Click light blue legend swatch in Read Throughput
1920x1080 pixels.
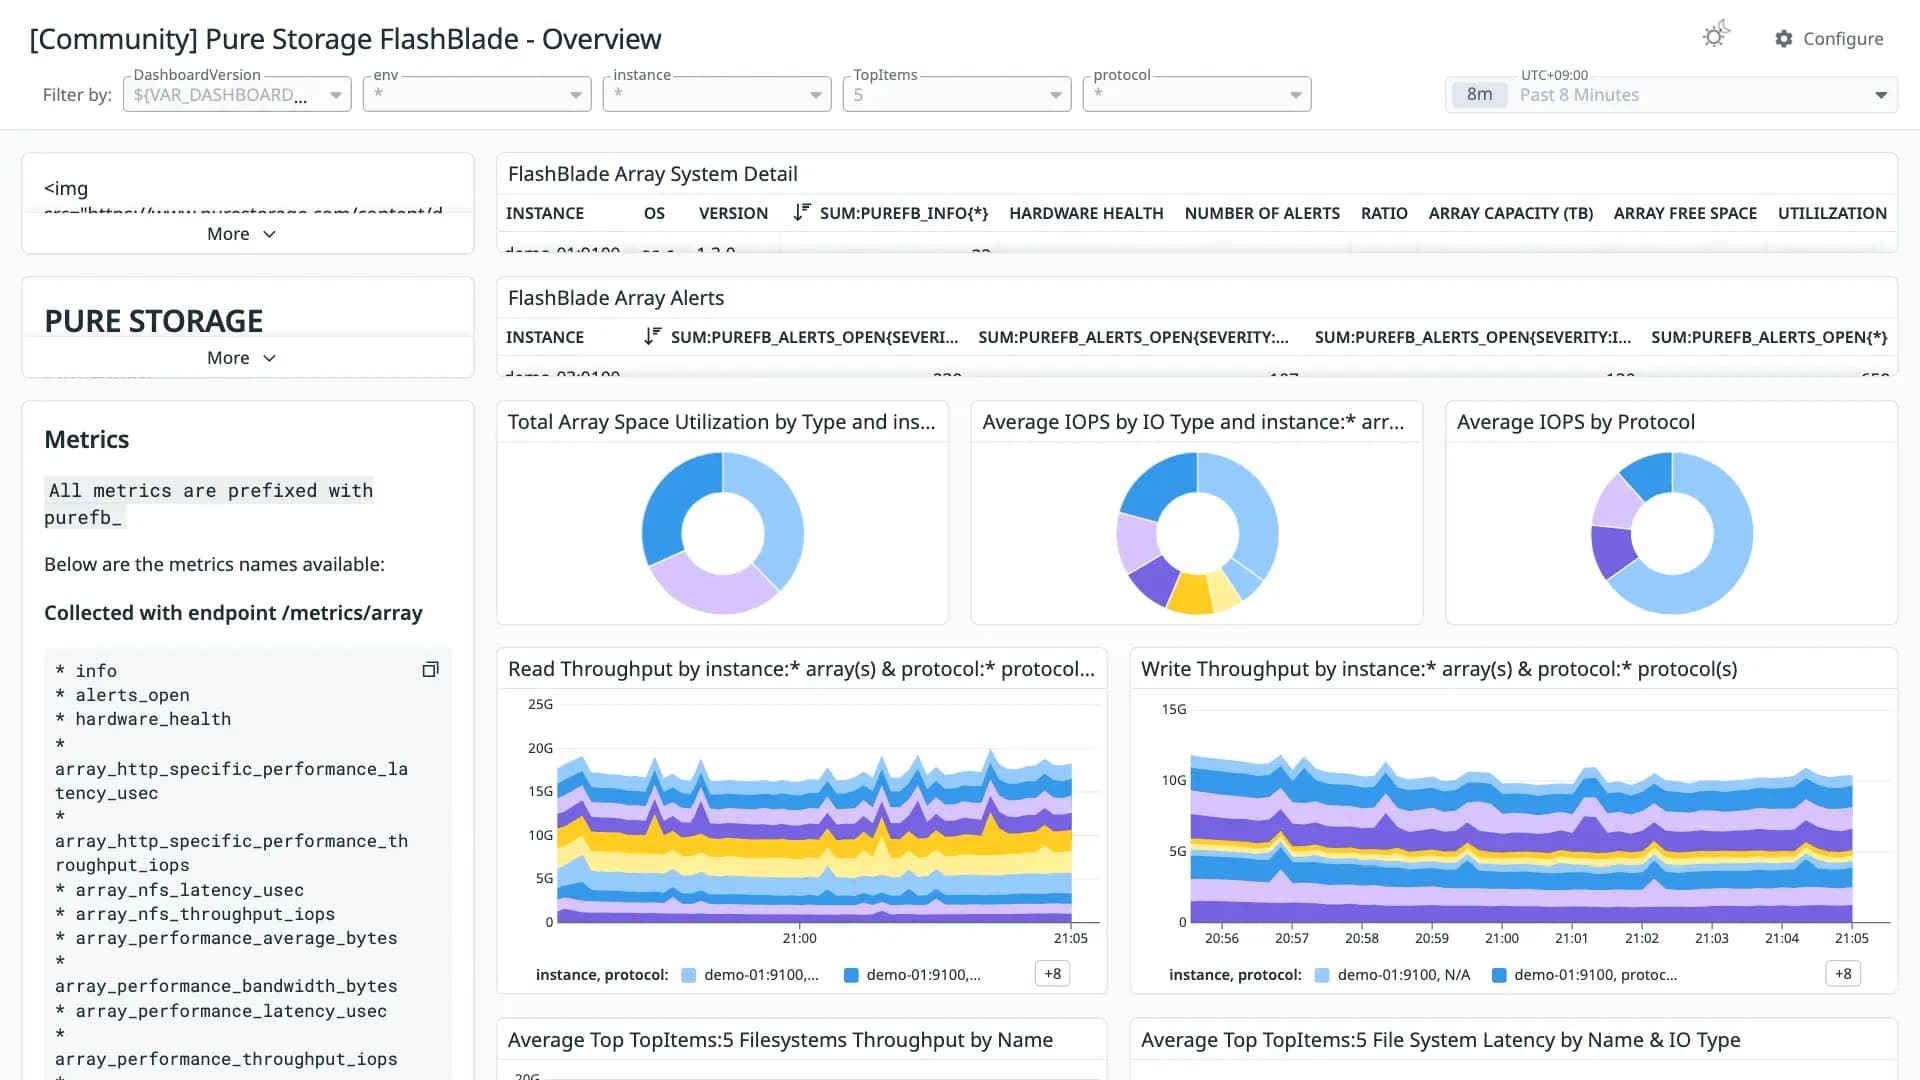coord(689,975)
